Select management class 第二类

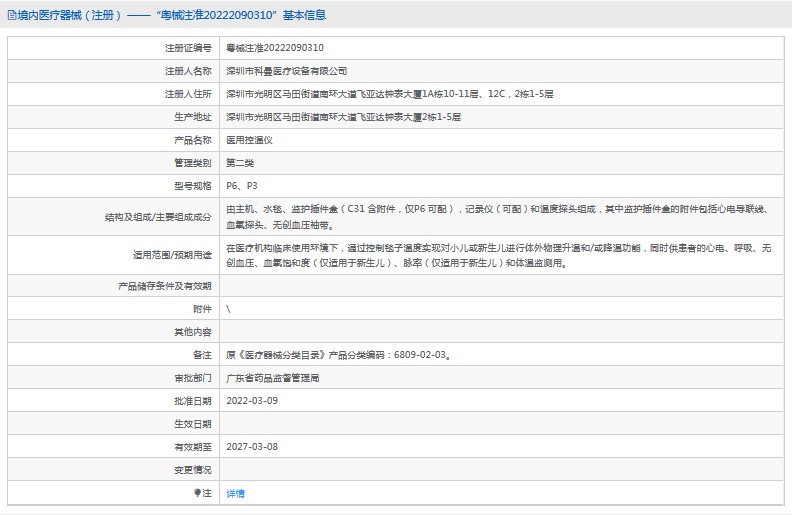[240, 163]
